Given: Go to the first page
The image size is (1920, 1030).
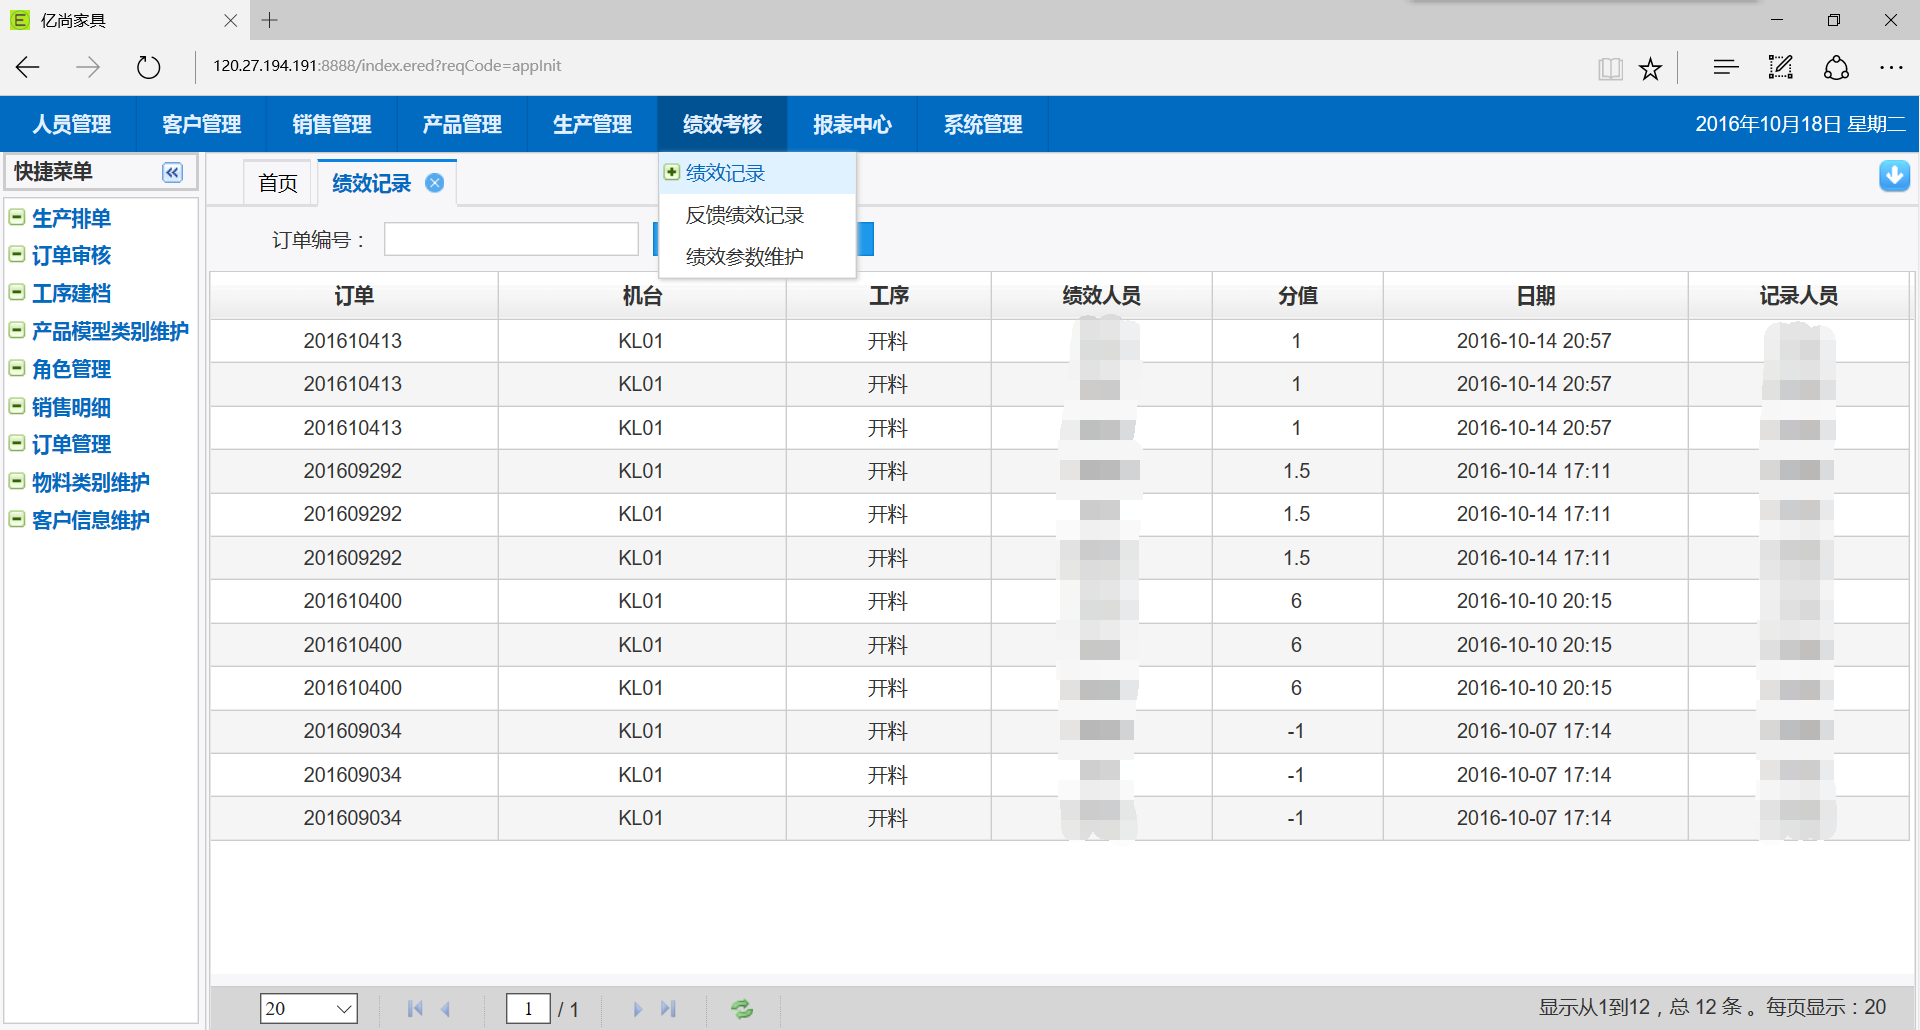Looking at the screenshot, I should pyautogui.click(x=415, y=1009).
